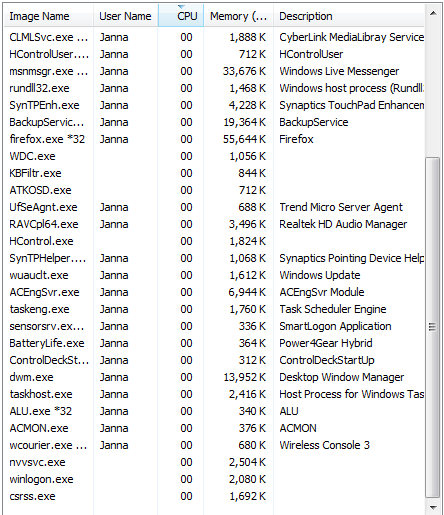
Task: Click the Task Scheduler Engine description
Action: [333, 309]
